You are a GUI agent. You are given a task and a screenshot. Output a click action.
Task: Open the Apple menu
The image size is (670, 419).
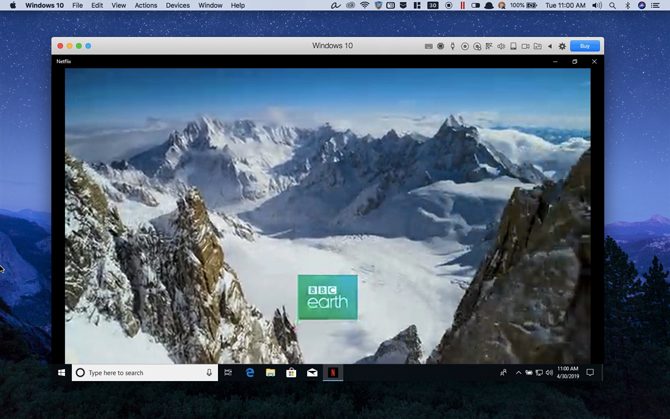[x=13, y=5]
